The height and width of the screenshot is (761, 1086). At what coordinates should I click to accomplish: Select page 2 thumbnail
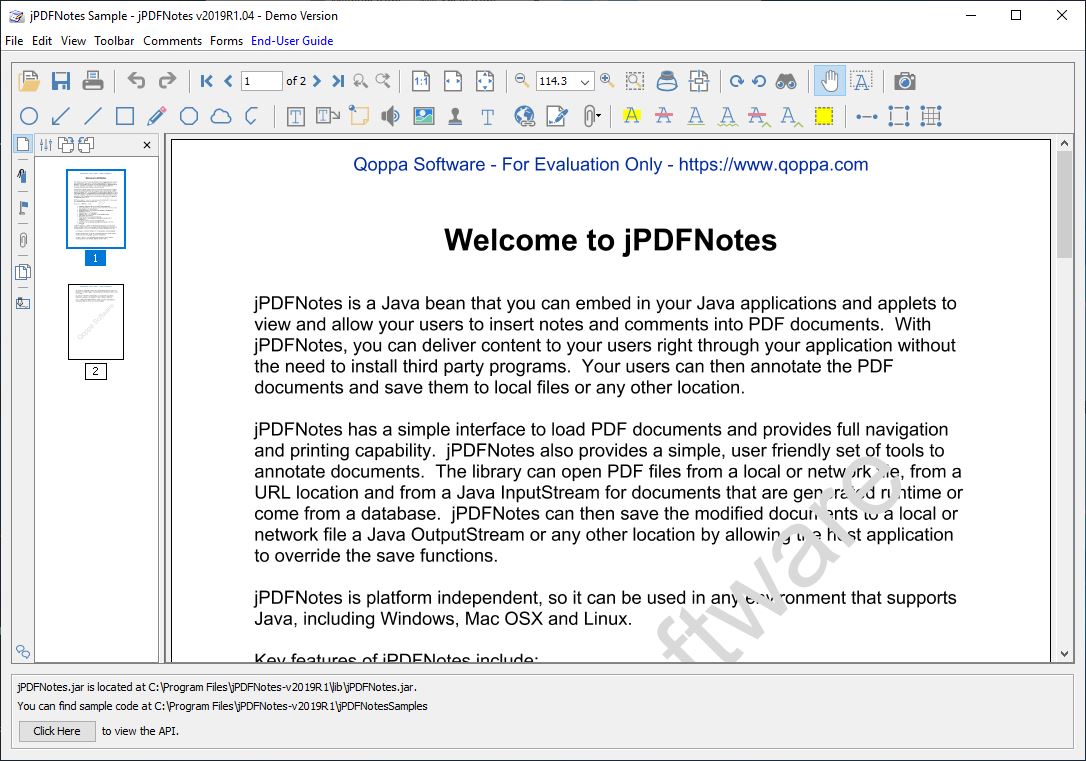point(96,322)
